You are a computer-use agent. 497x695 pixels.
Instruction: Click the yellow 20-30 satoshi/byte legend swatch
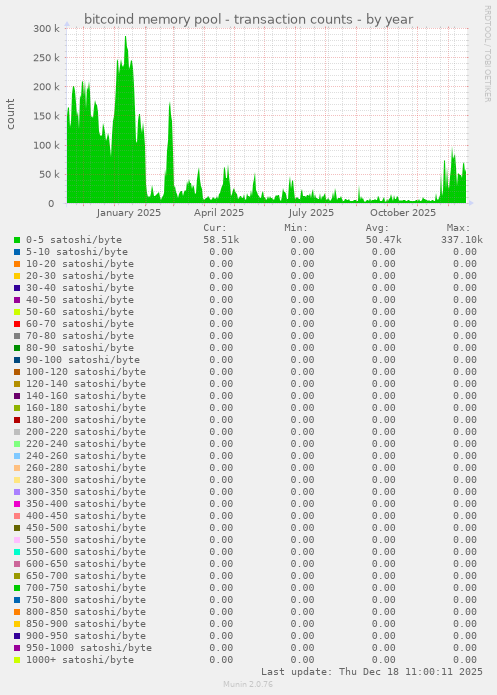pos(17,276)
